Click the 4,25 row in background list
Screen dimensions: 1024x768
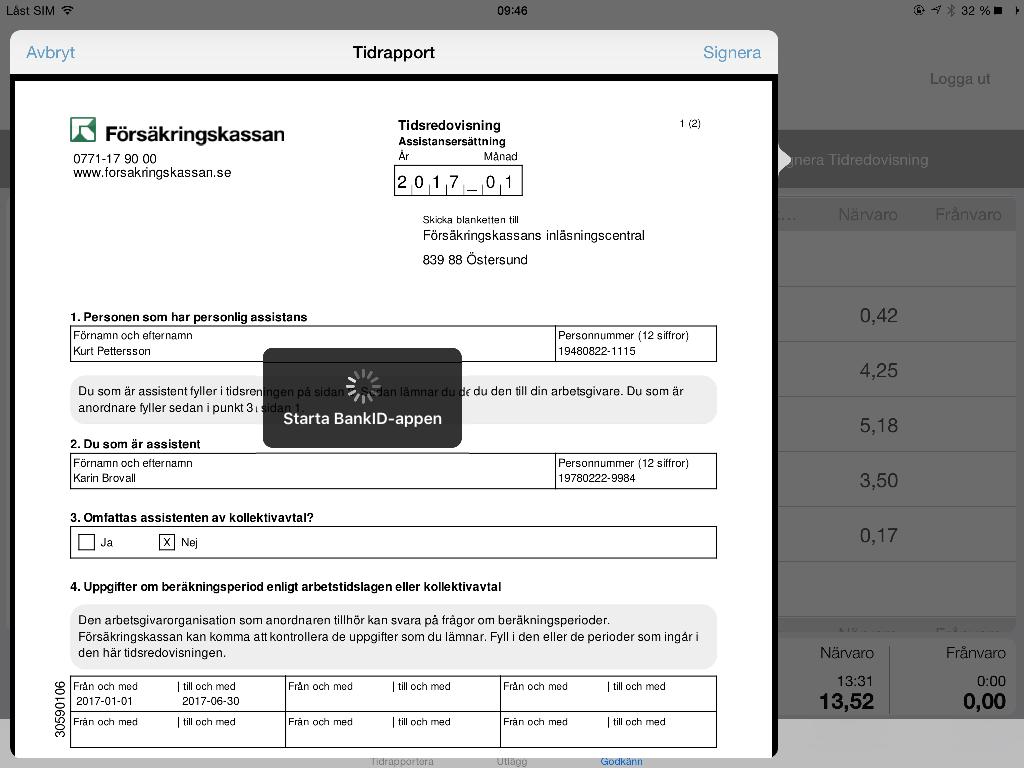896,370
